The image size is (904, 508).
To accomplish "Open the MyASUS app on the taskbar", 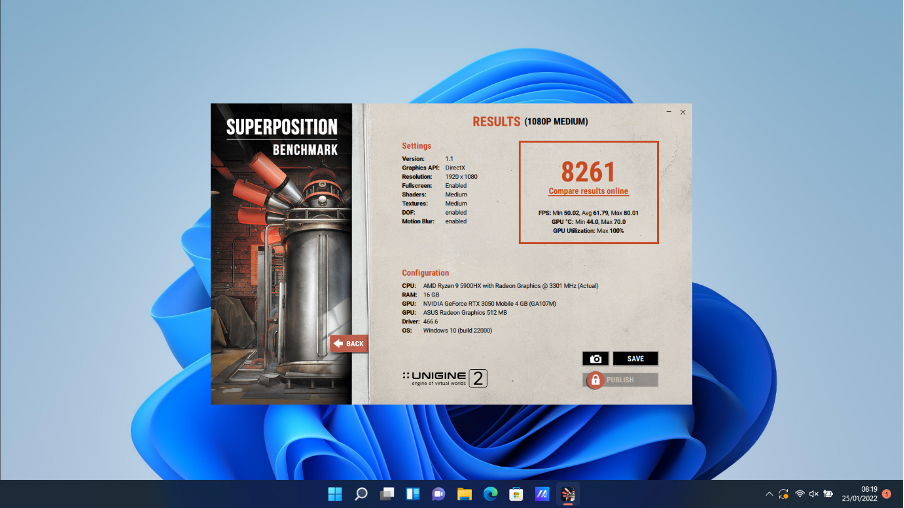I will (x=542, y=494).
